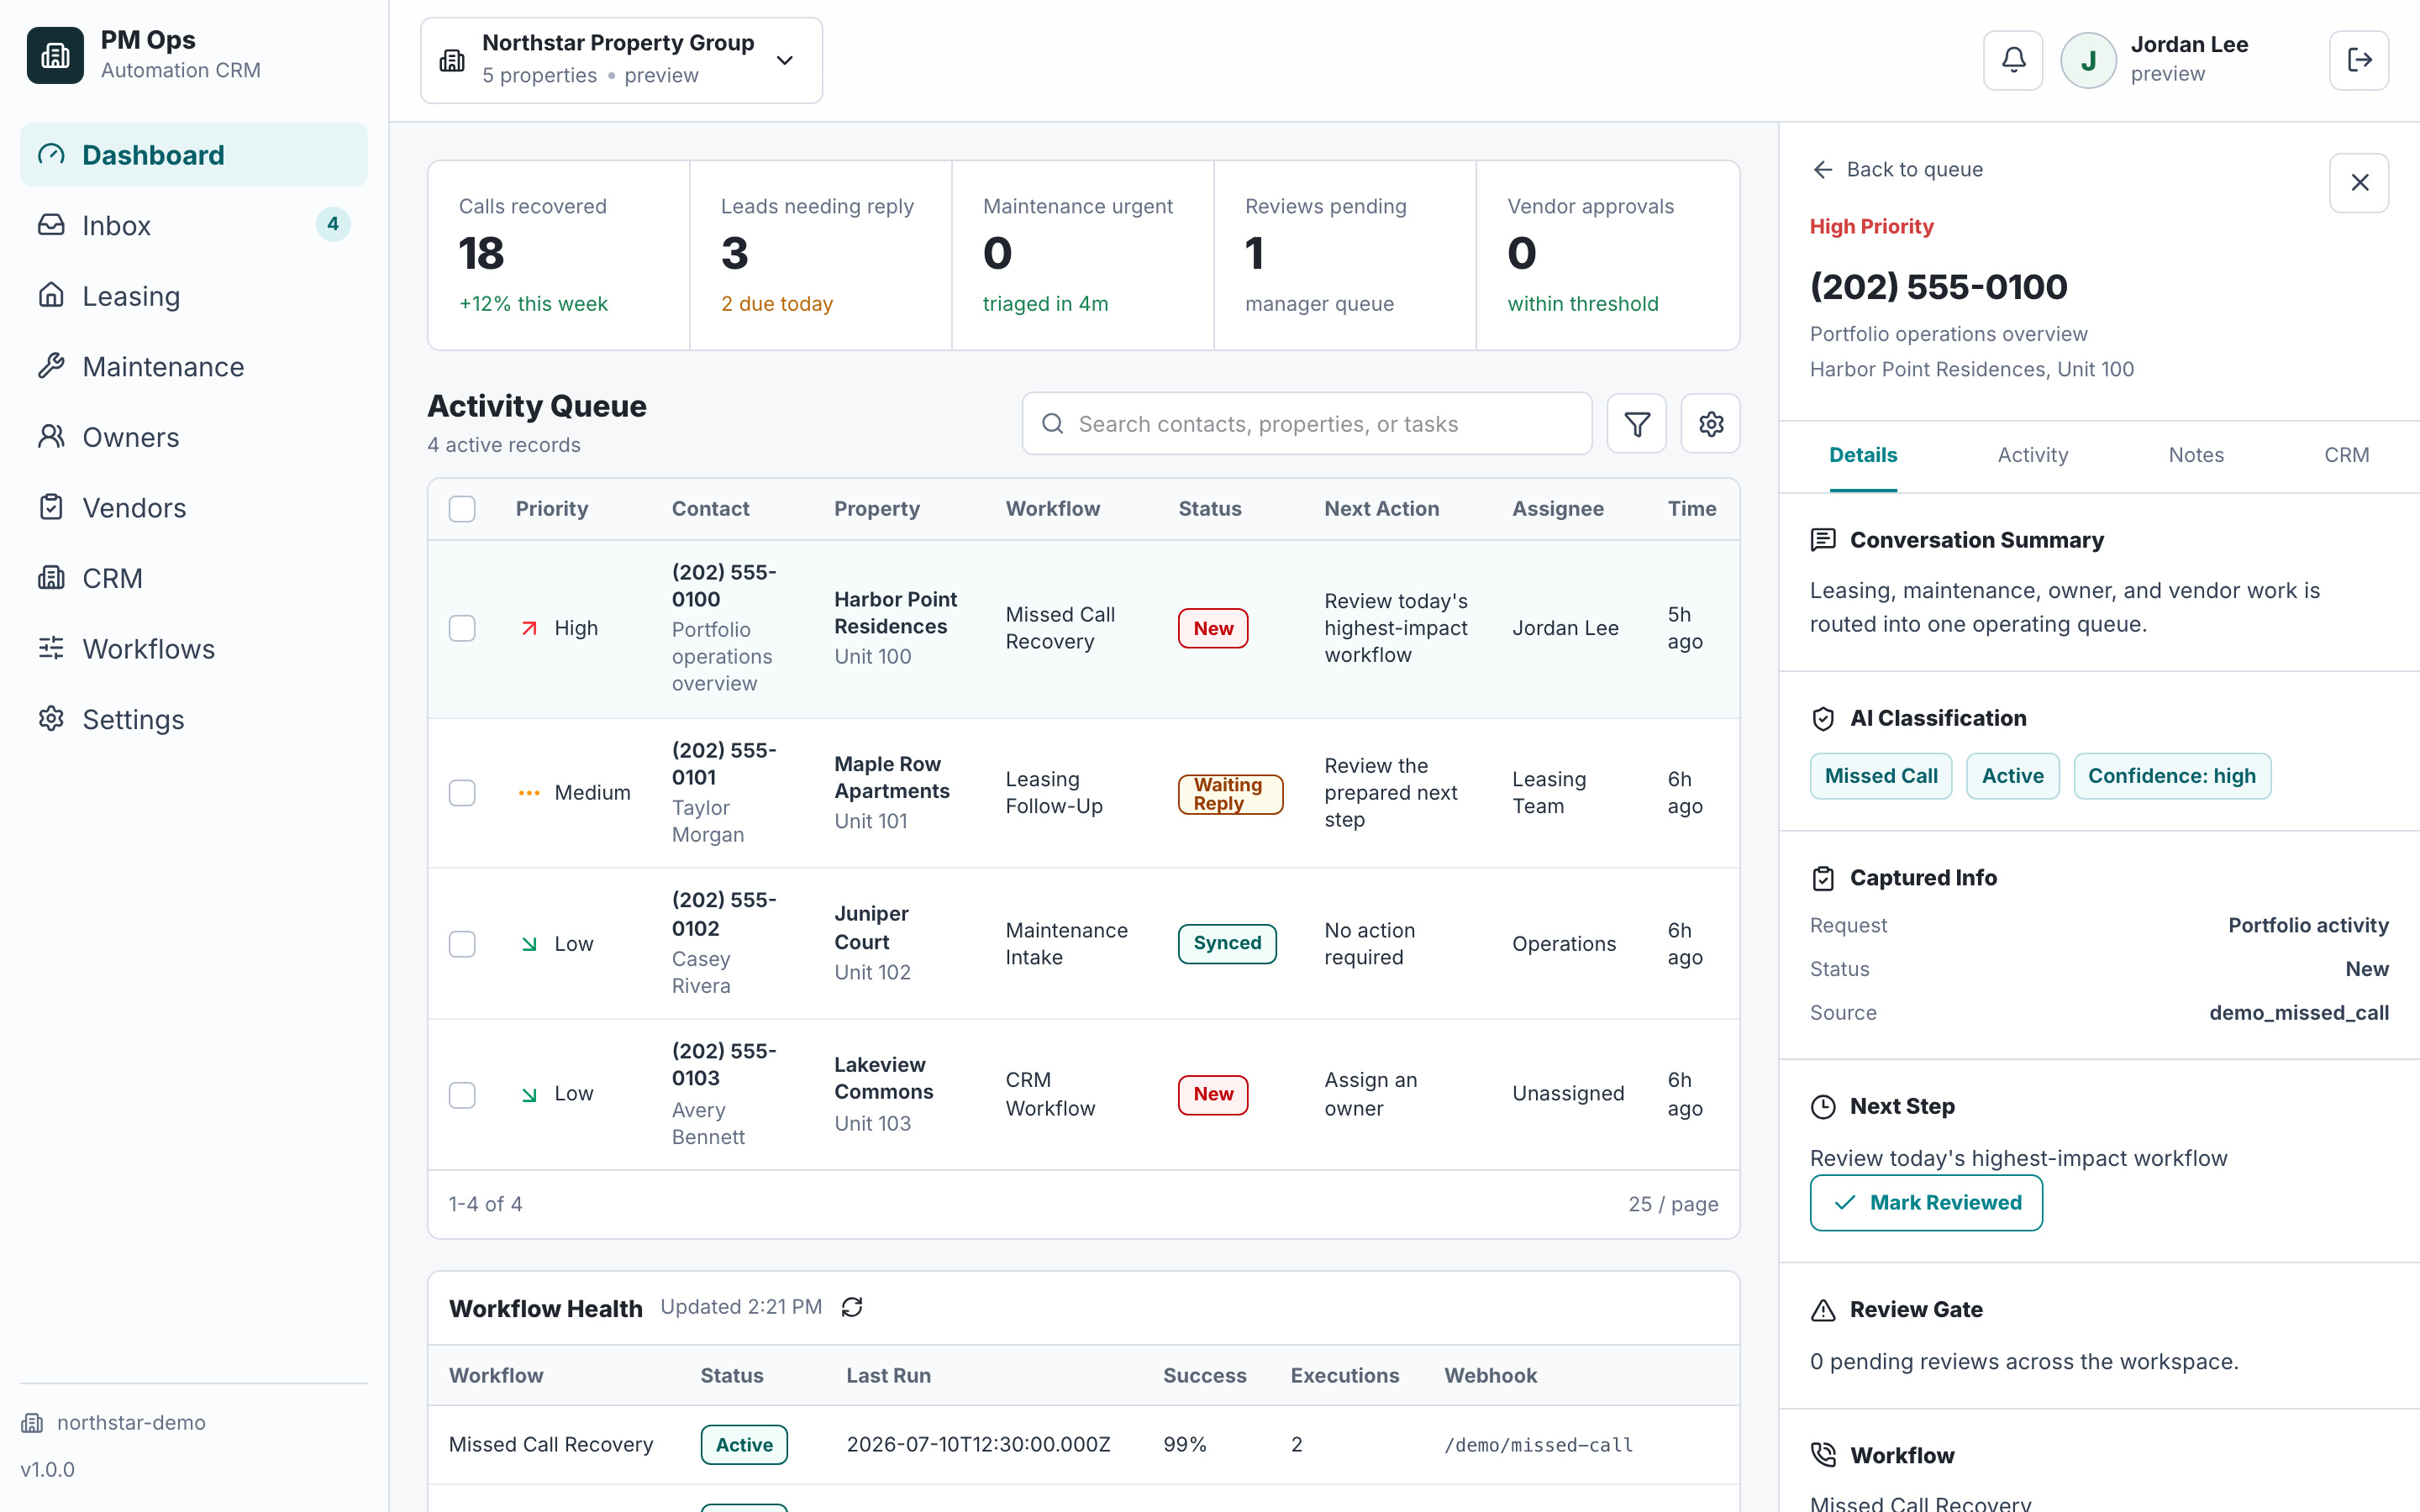Click the New badge in Lakeview Commons row
Image resolution: width=2420 pixels, height=1512 pixels.
coord(1213,1094)
